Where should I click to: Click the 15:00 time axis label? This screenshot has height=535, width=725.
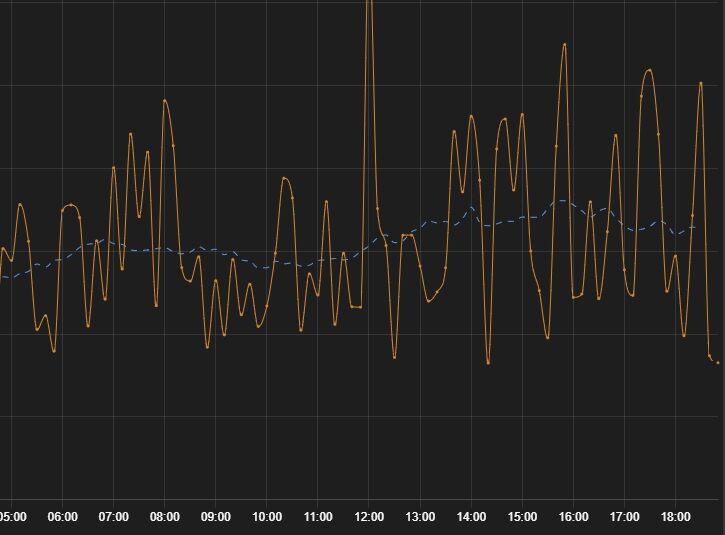pyautogui.click(x=522, y=517)
